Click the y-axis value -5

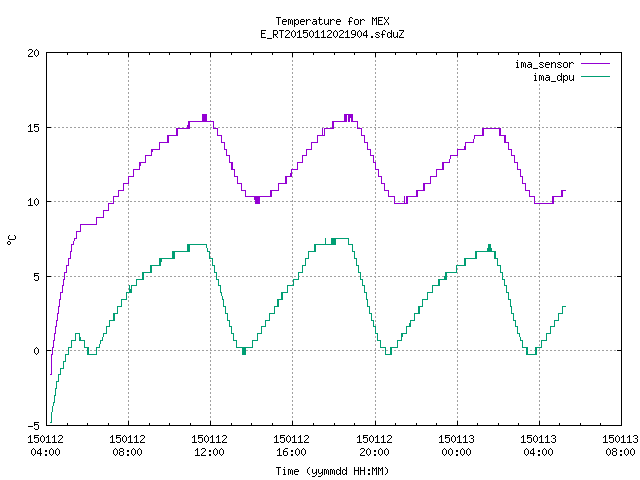pyautogui.click(x=34, y=426)
